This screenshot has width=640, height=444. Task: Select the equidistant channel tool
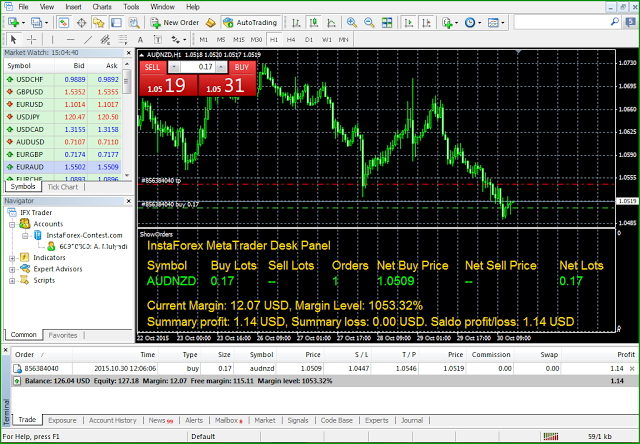[x=105, y=40]
